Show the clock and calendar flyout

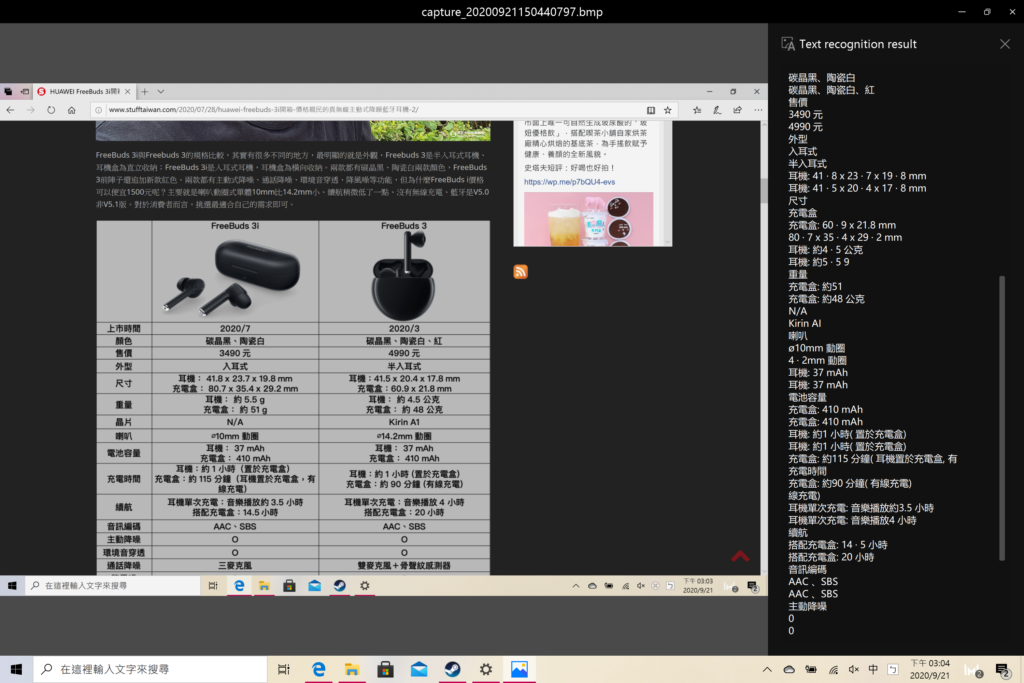(x=930, y=669)
